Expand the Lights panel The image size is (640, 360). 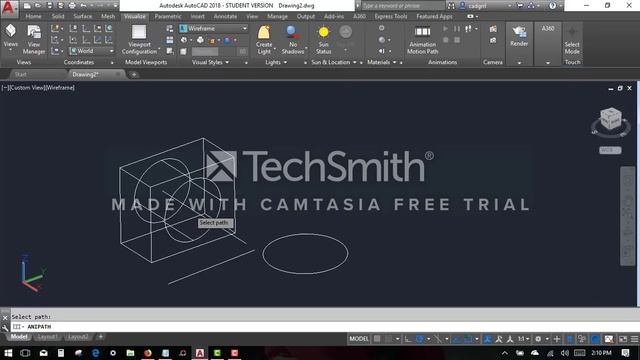pos(276,62)
